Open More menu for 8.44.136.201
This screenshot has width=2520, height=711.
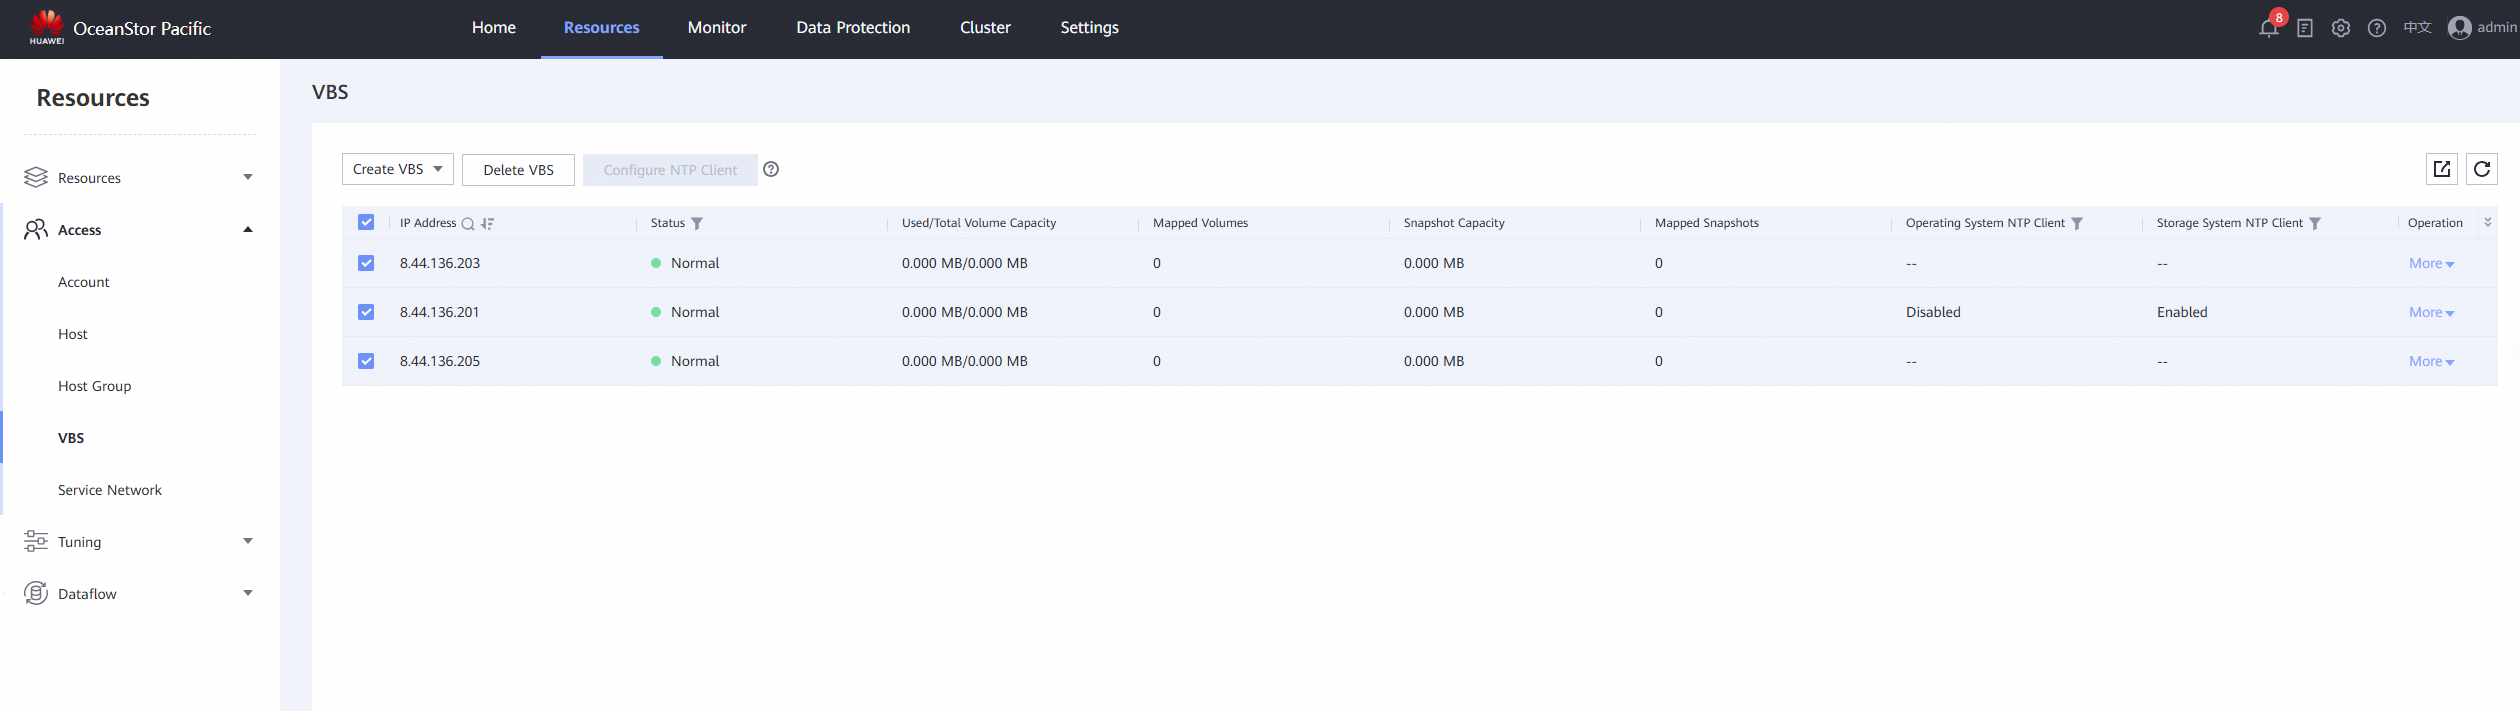coord(2432,312)
